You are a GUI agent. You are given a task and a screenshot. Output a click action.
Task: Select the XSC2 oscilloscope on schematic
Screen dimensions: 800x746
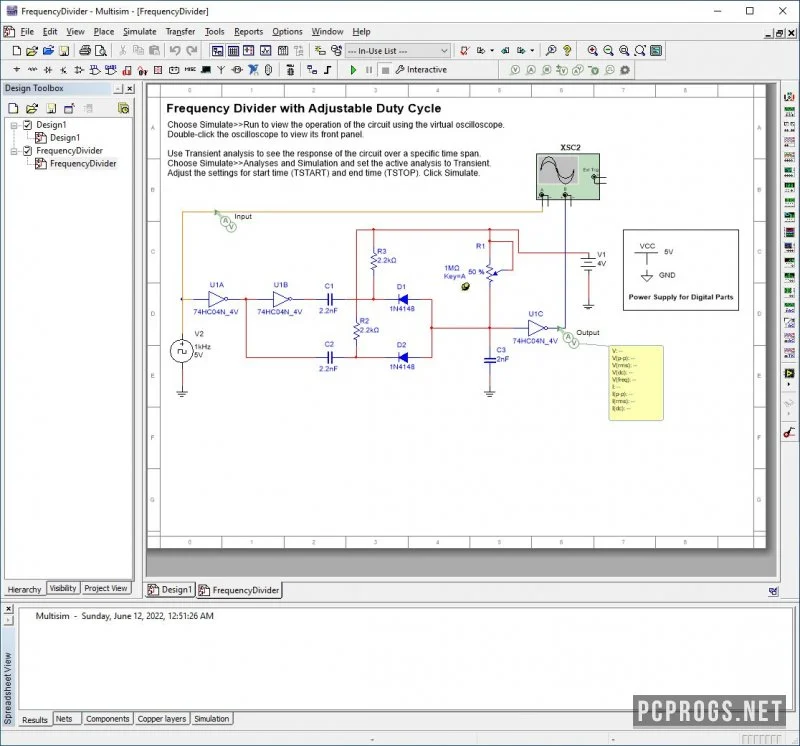[x=568, y=176]
